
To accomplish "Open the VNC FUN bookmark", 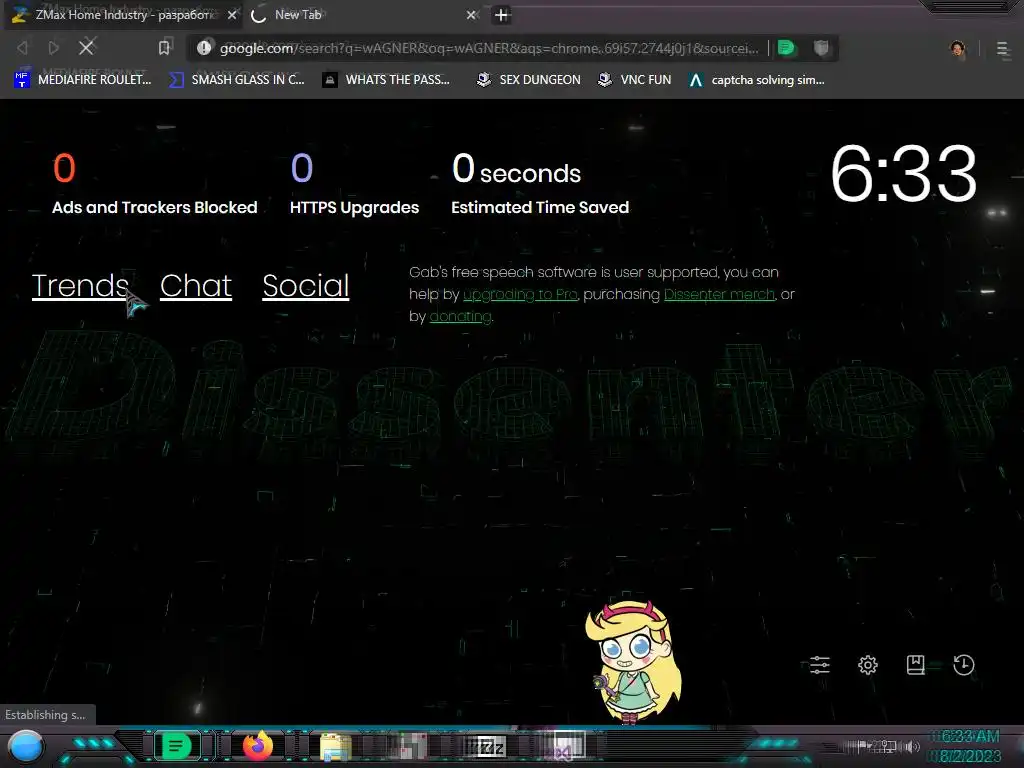I will 634,80.
